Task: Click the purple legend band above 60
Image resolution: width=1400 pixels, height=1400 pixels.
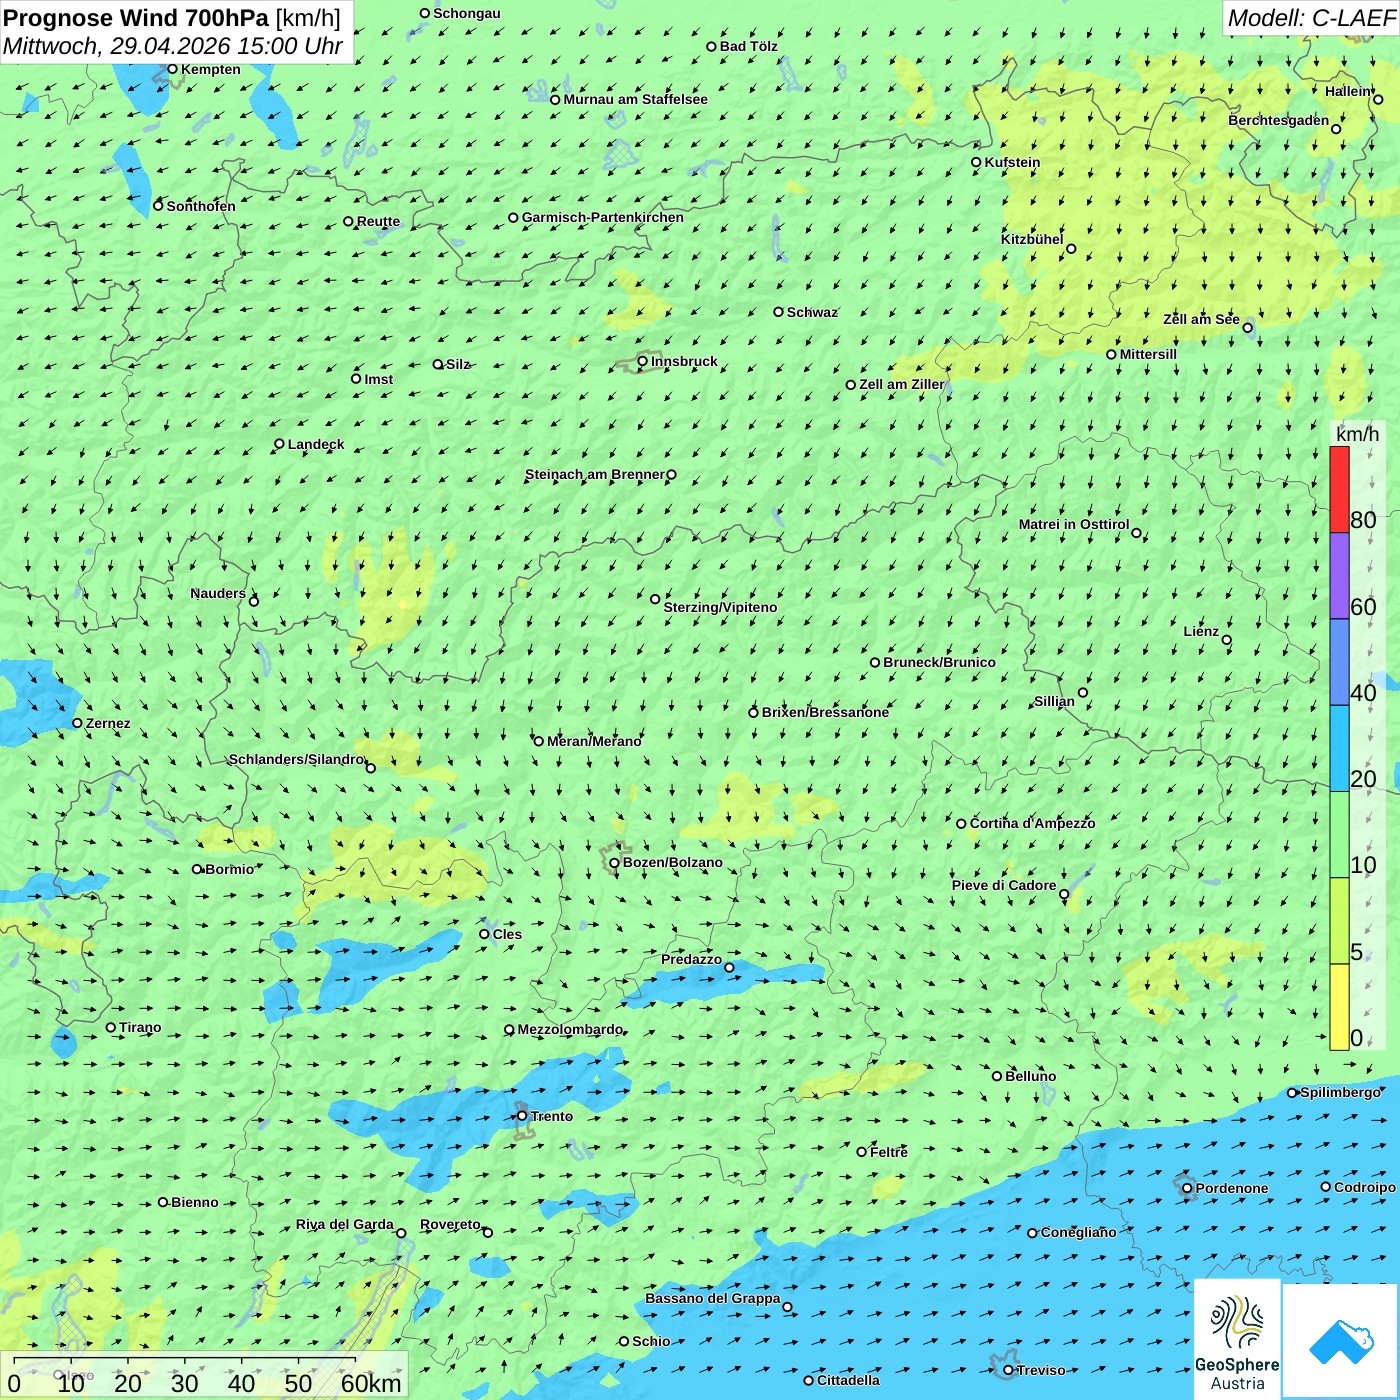Action: [1339, 576]
